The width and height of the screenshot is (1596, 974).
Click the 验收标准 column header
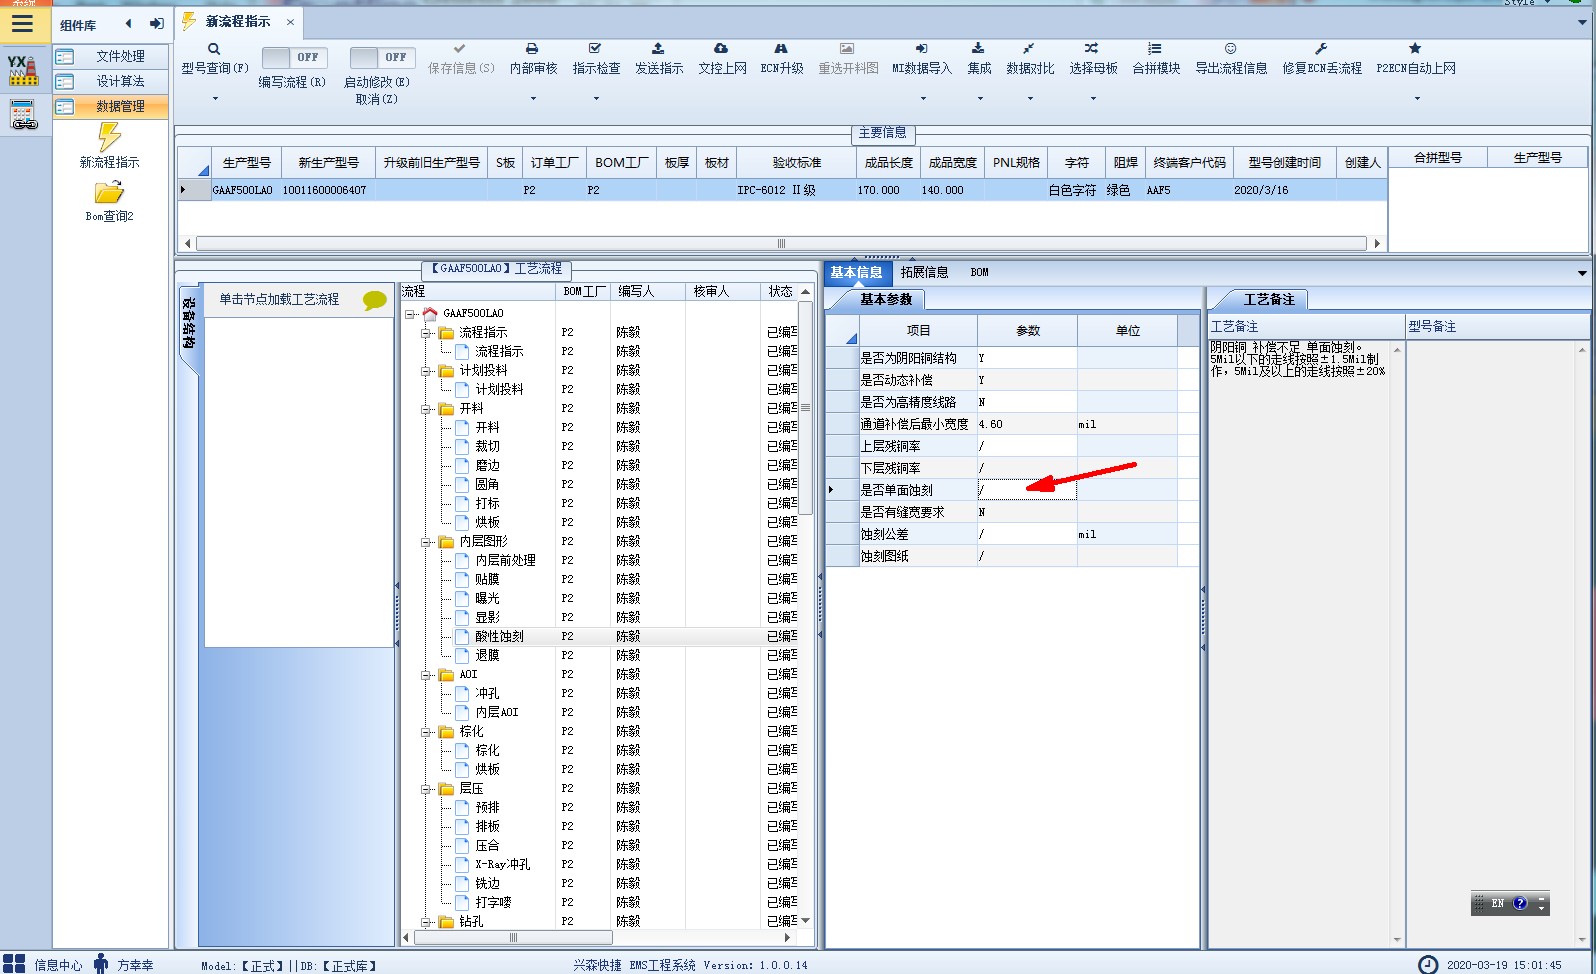pos(796,162)
